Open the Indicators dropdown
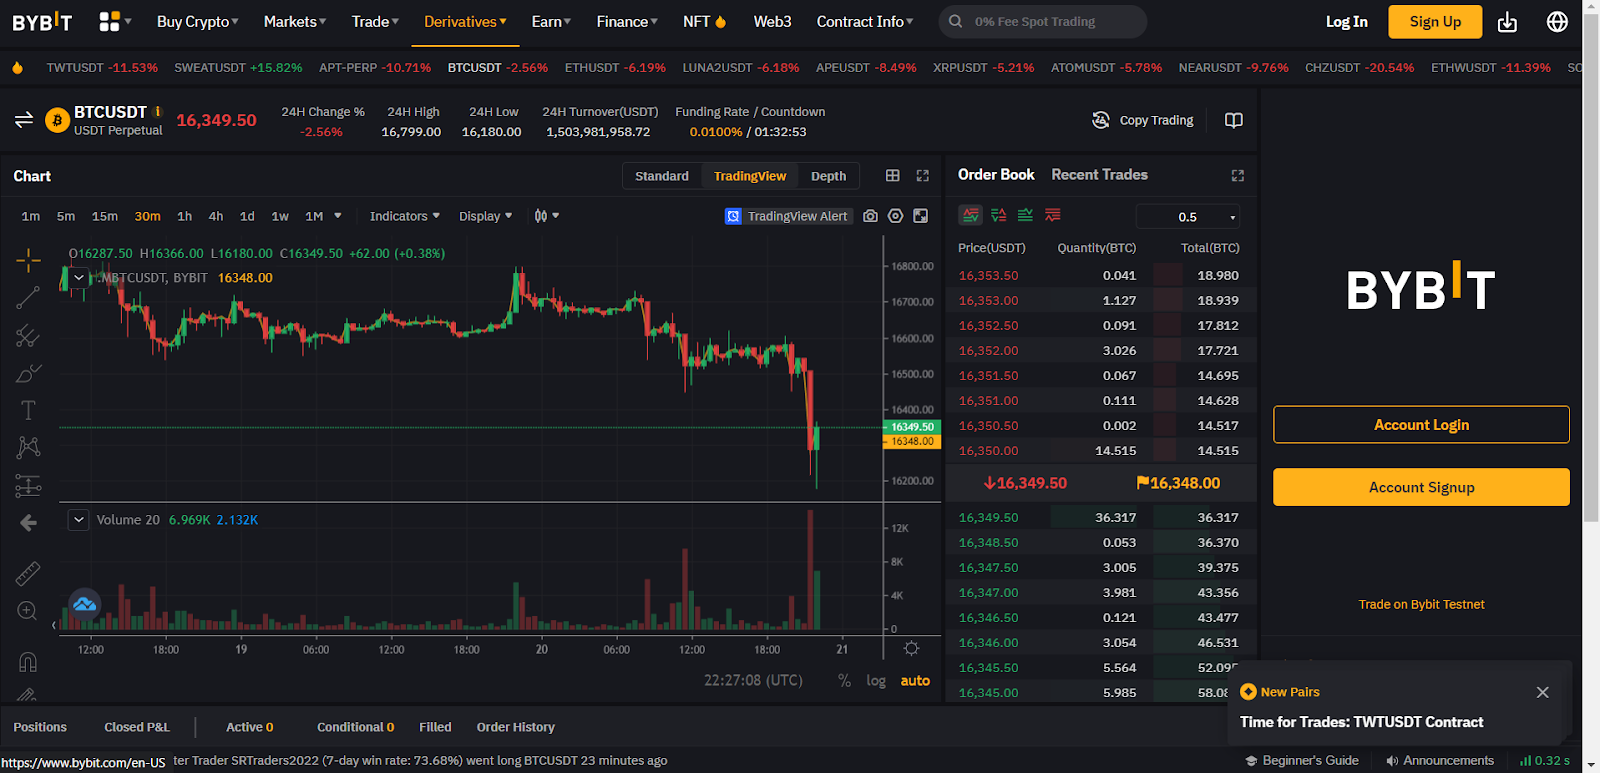1600x773 pixels. pos(404,216)
